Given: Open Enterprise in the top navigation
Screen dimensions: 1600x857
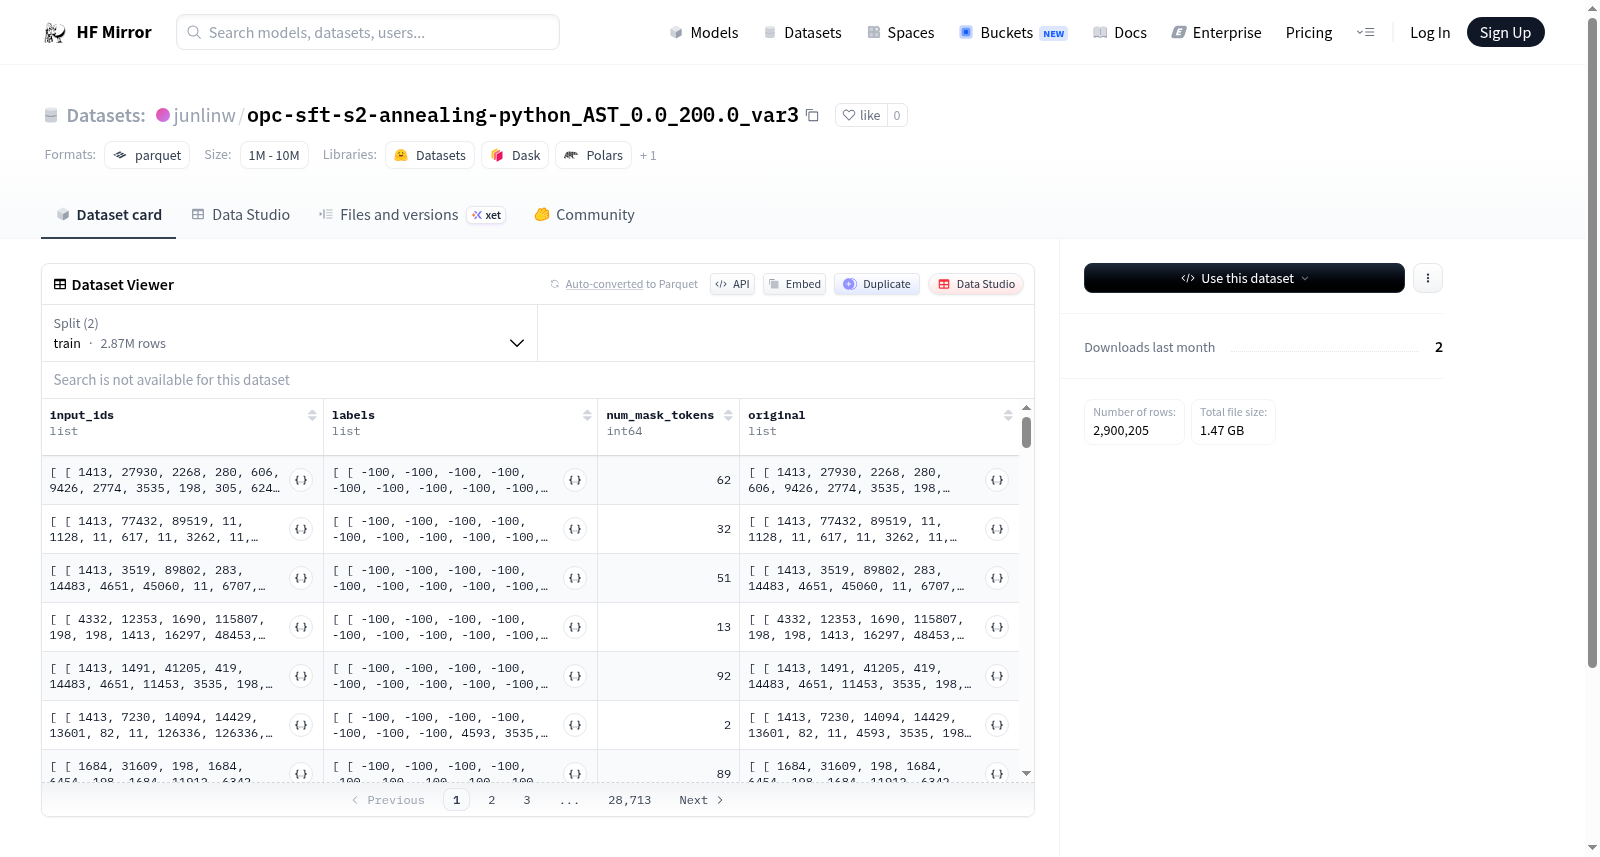Looking at the screenshot, I should pos(1216,33).
